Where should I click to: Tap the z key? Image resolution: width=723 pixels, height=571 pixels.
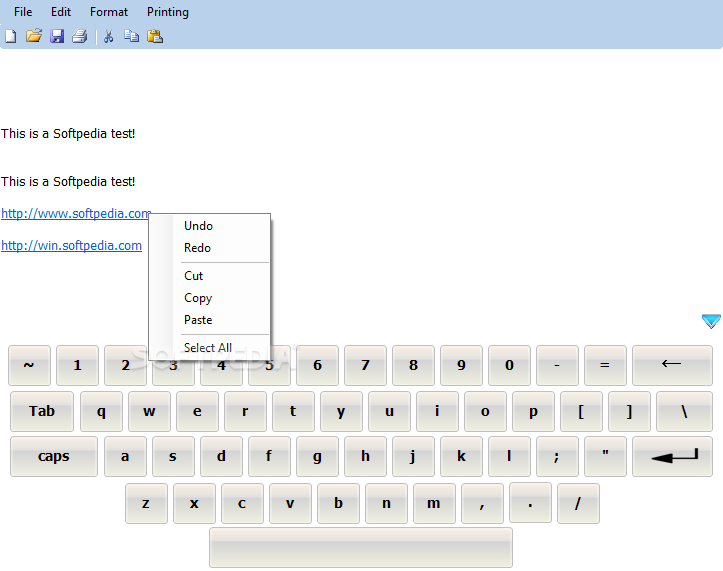click(x=146, y=503)
